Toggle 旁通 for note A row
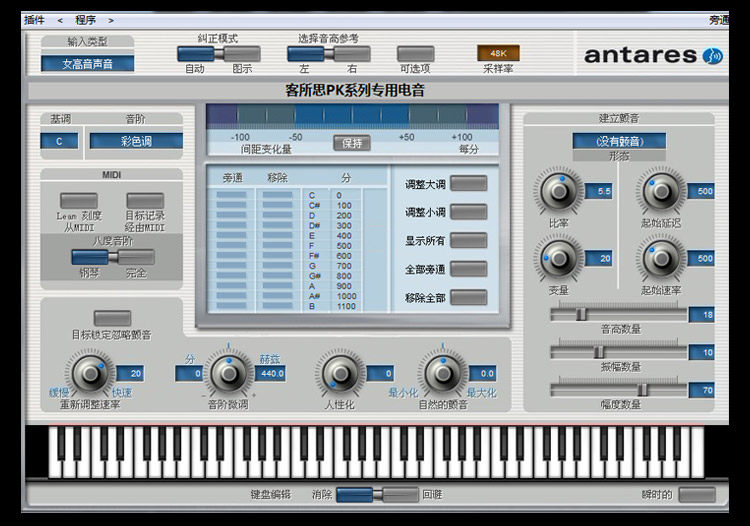750x526 pixels. pos(232,285)
